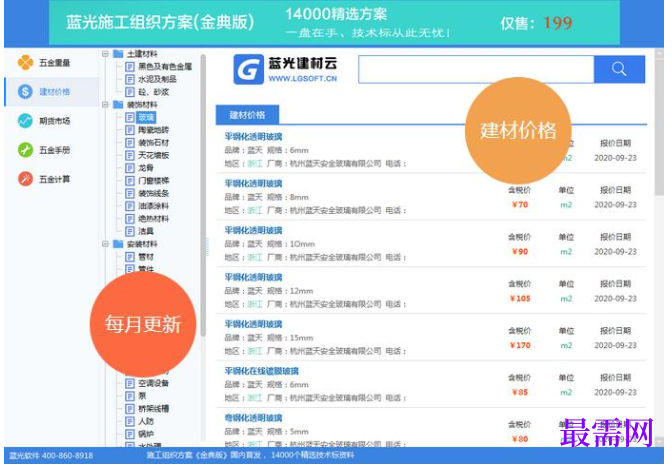Select the 空调设备 tree item
Image resolution: width=672 pixels, height=464 pixels.
pos(153,383)
